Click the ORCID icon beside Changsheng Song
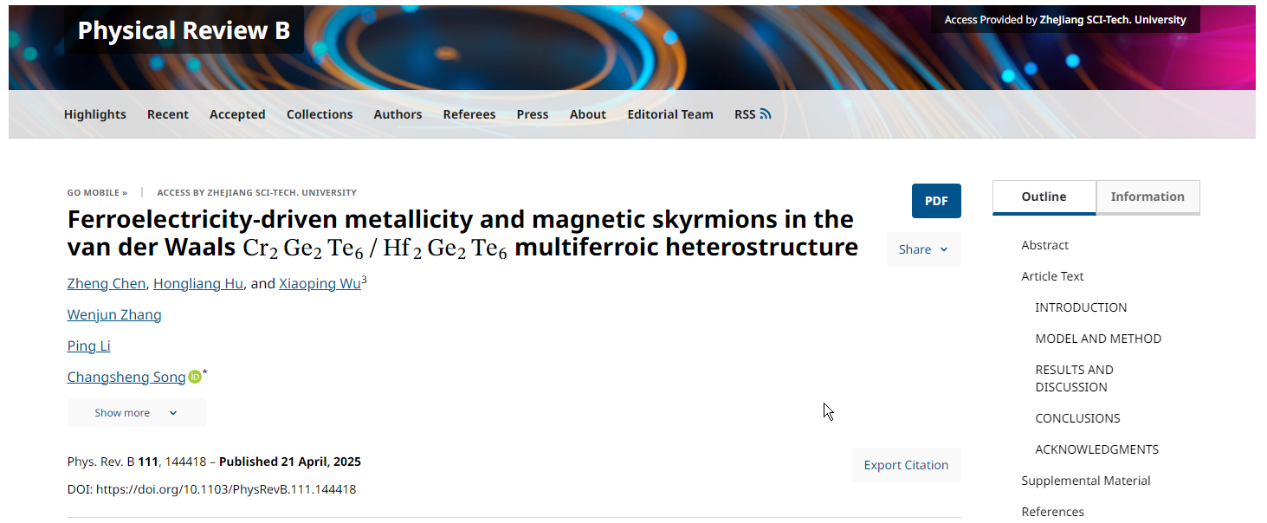 (x=195, y=377)
